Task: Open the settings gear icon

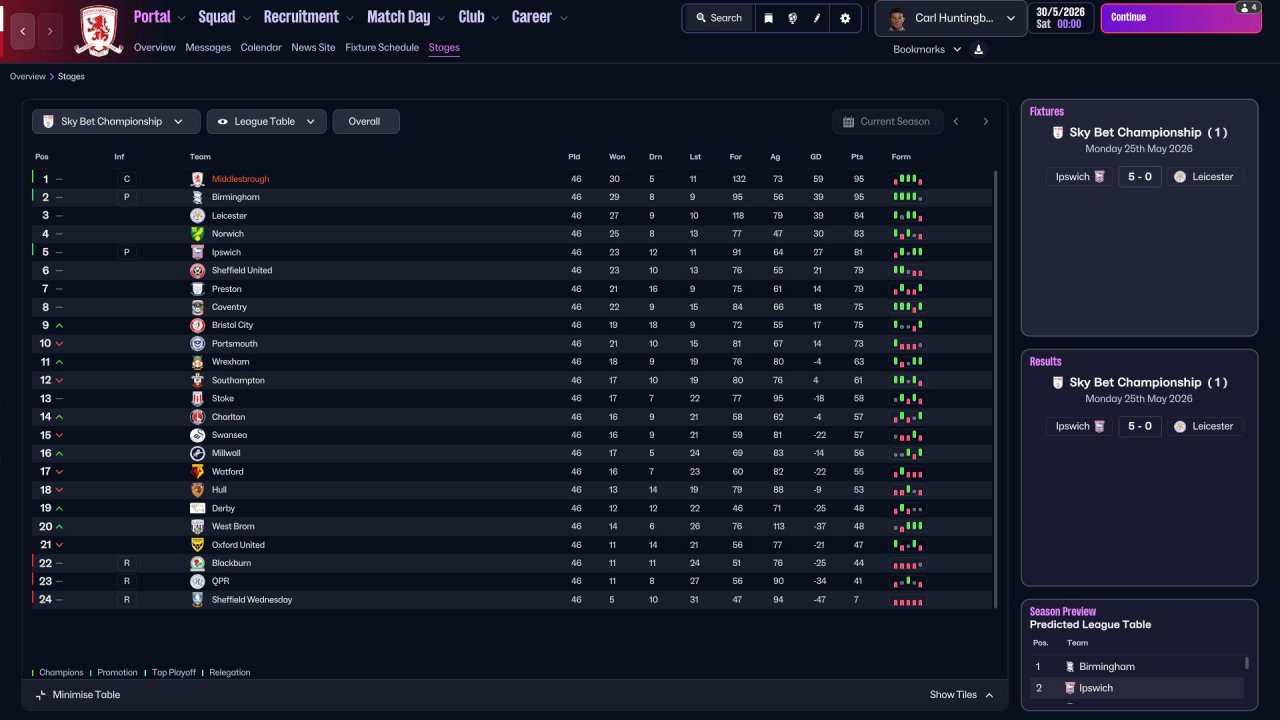Action: (x=845, y=18)
